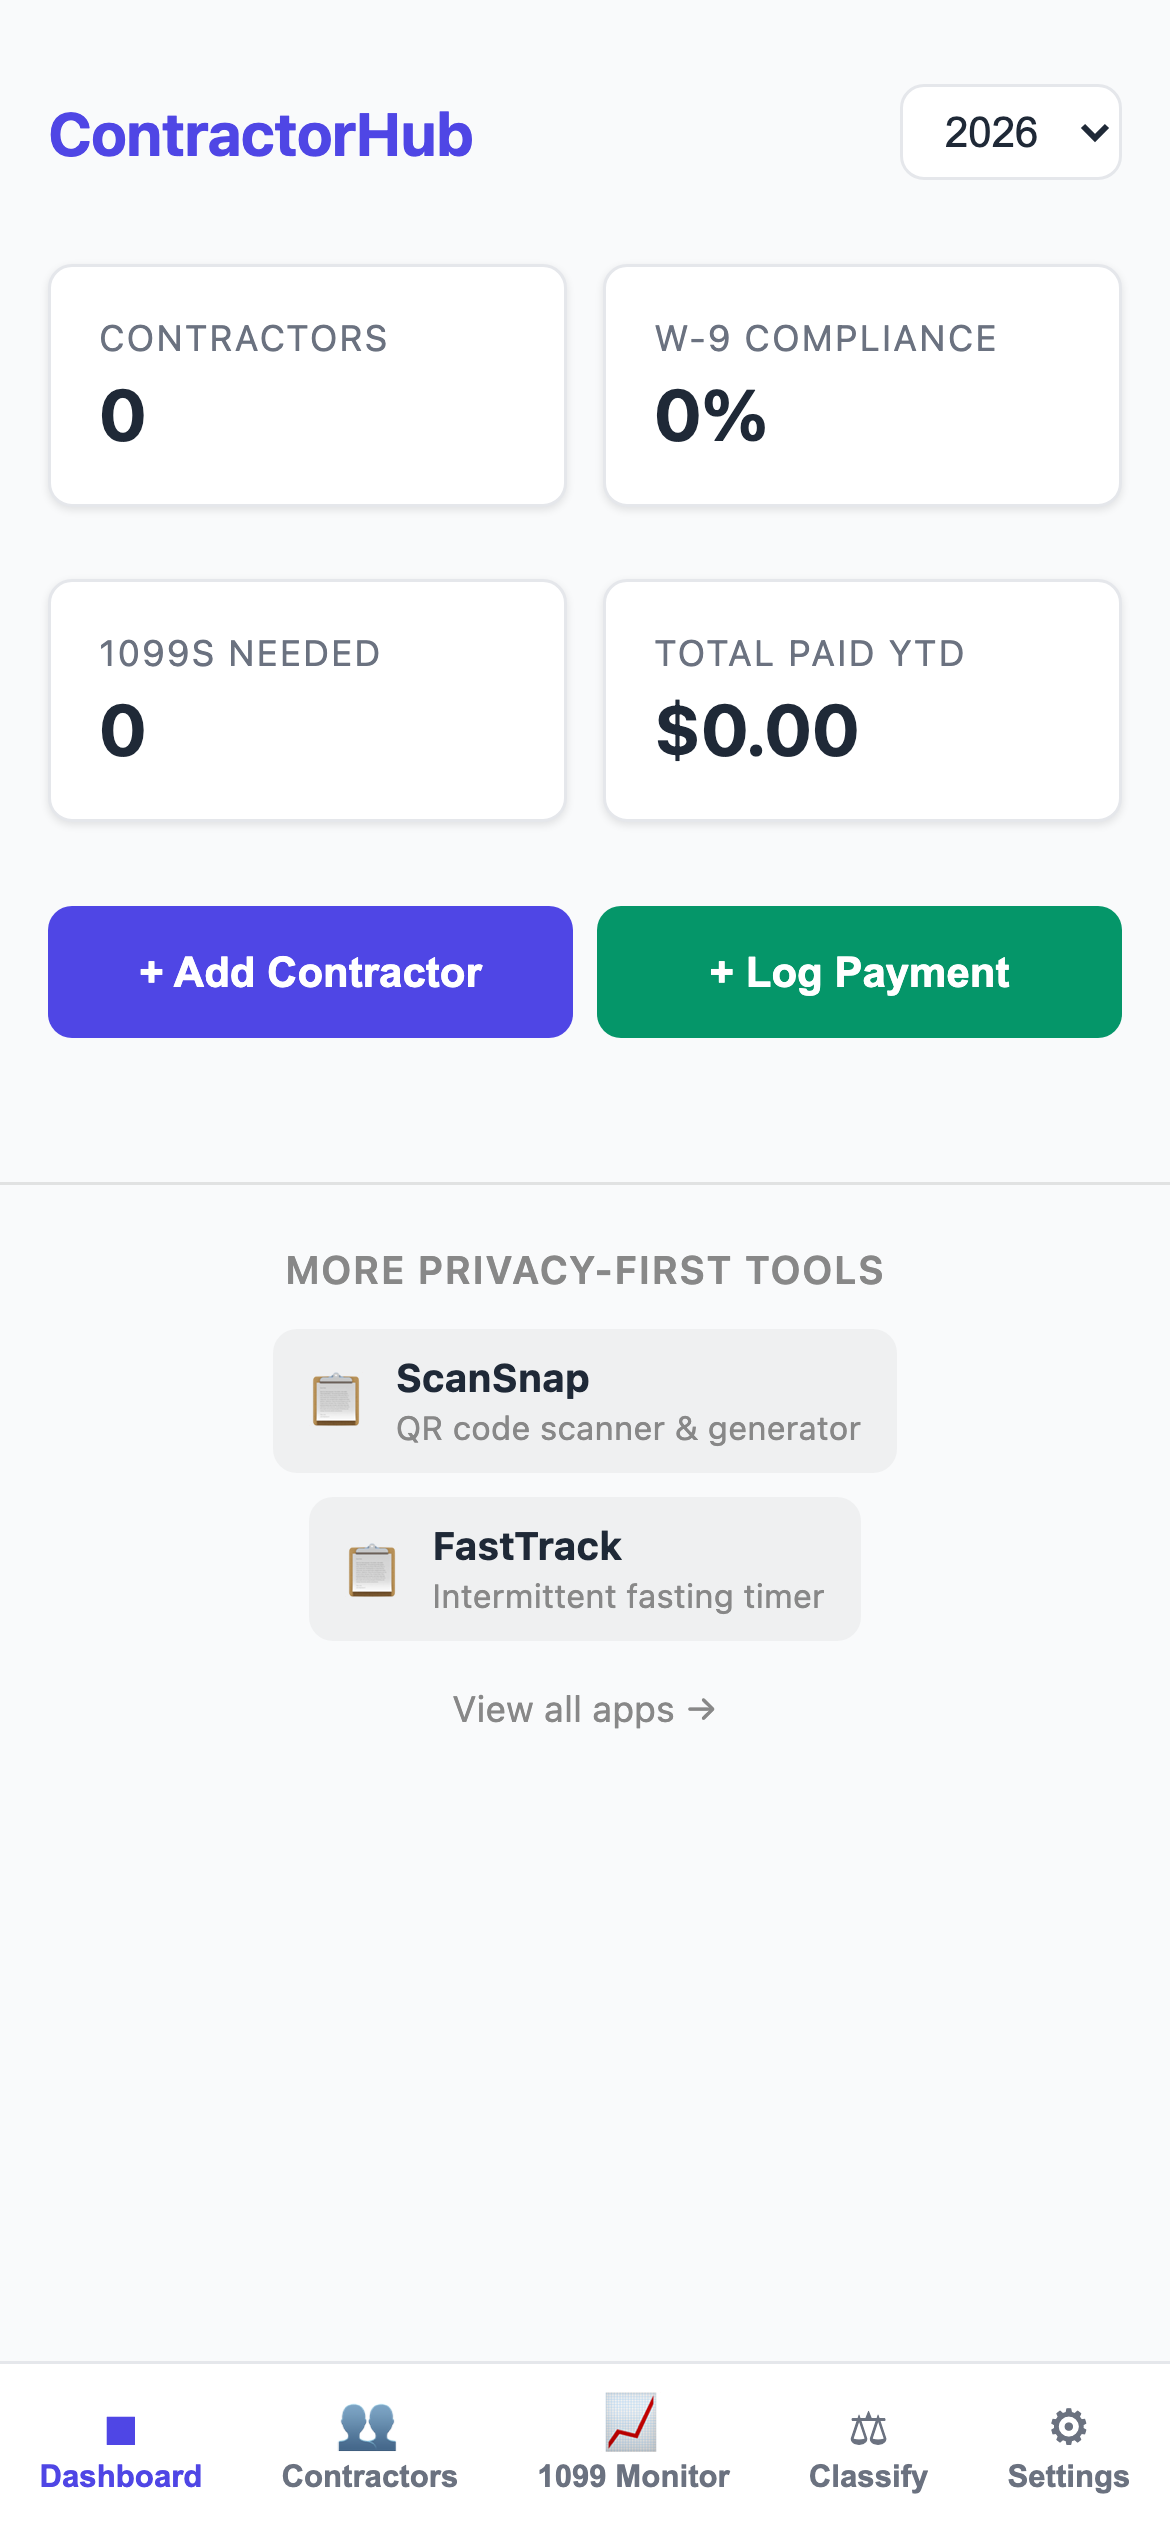Open the 2026 year dropdown

[x=1010, y=131]
